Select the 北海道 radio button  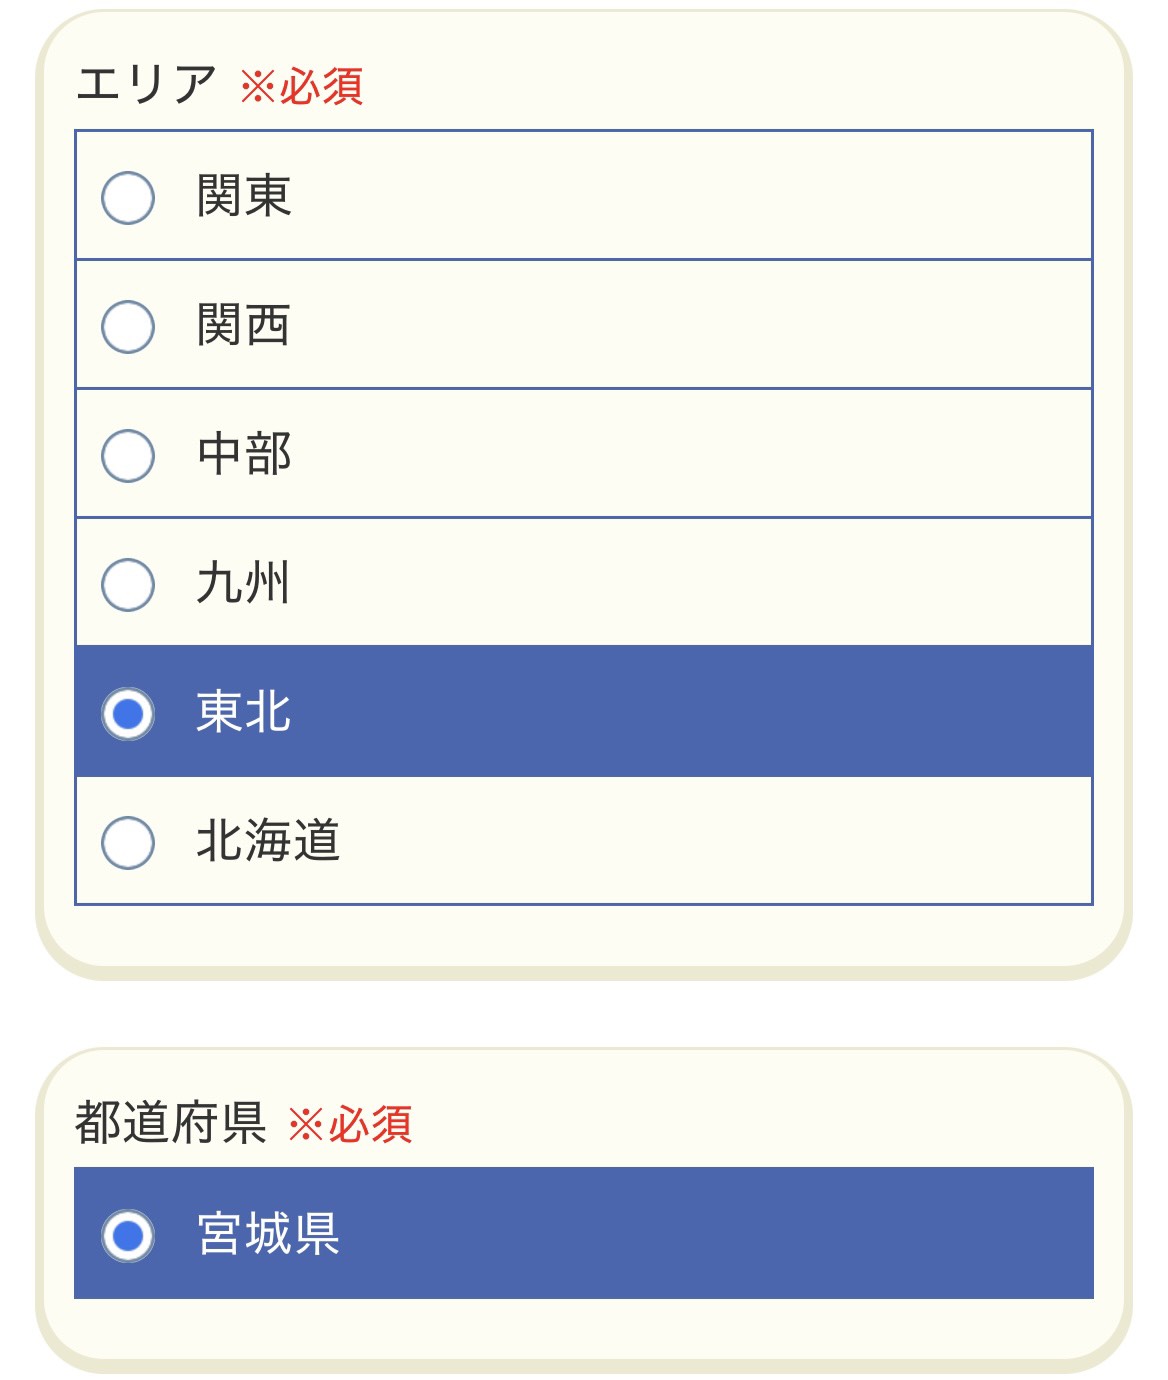point(128,842)
